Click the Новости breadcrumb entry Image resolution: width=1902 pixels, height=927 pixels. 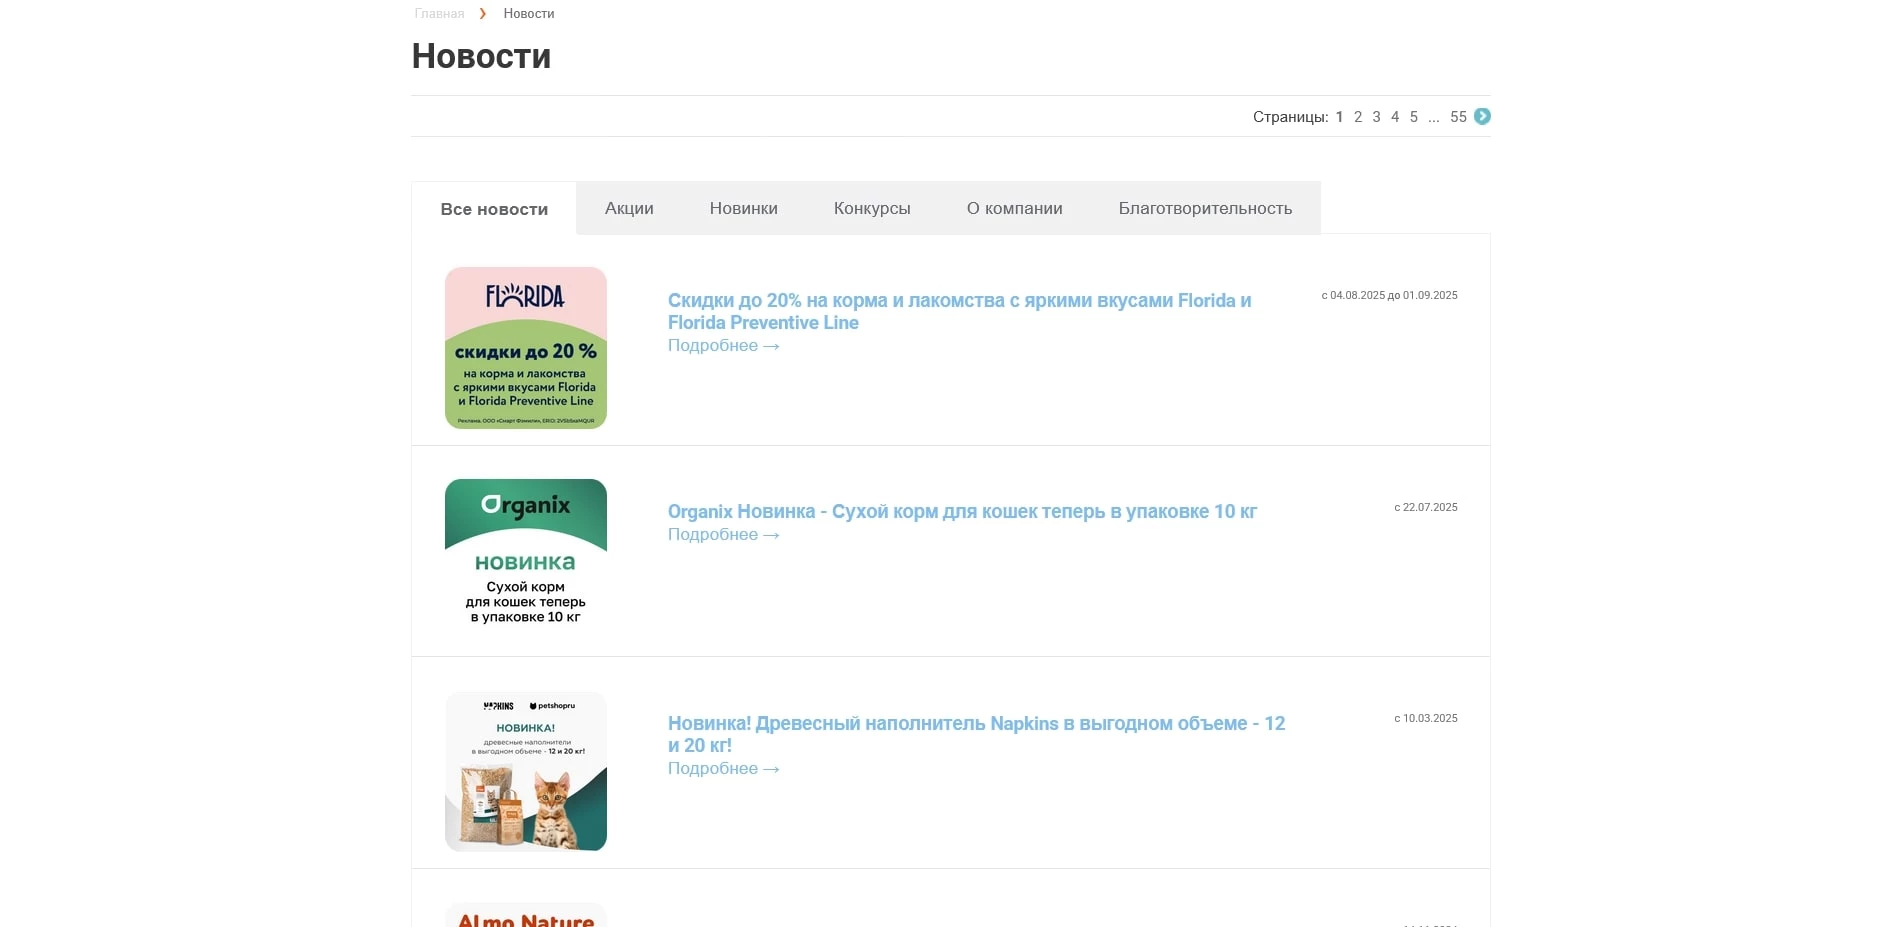coord(527,13)
